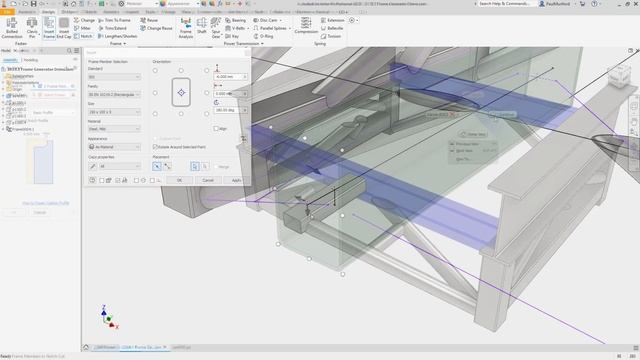
Task: Select the Clevis Pin tool
Action: [32, 28]
